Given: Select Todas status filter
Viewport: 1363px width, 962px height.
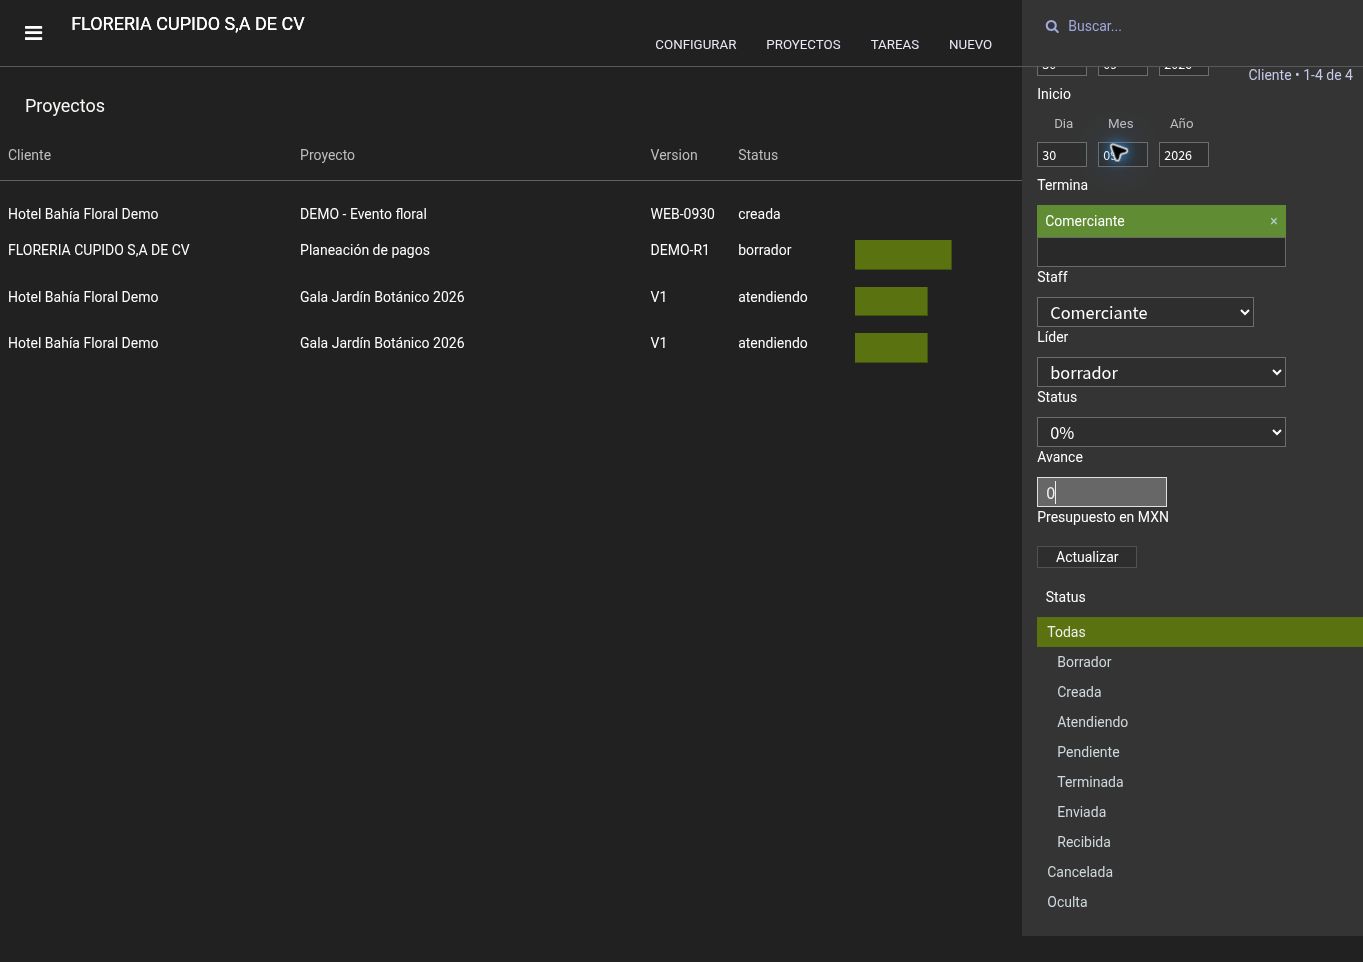Looking at the screenshot, I should coord(1200,632).
